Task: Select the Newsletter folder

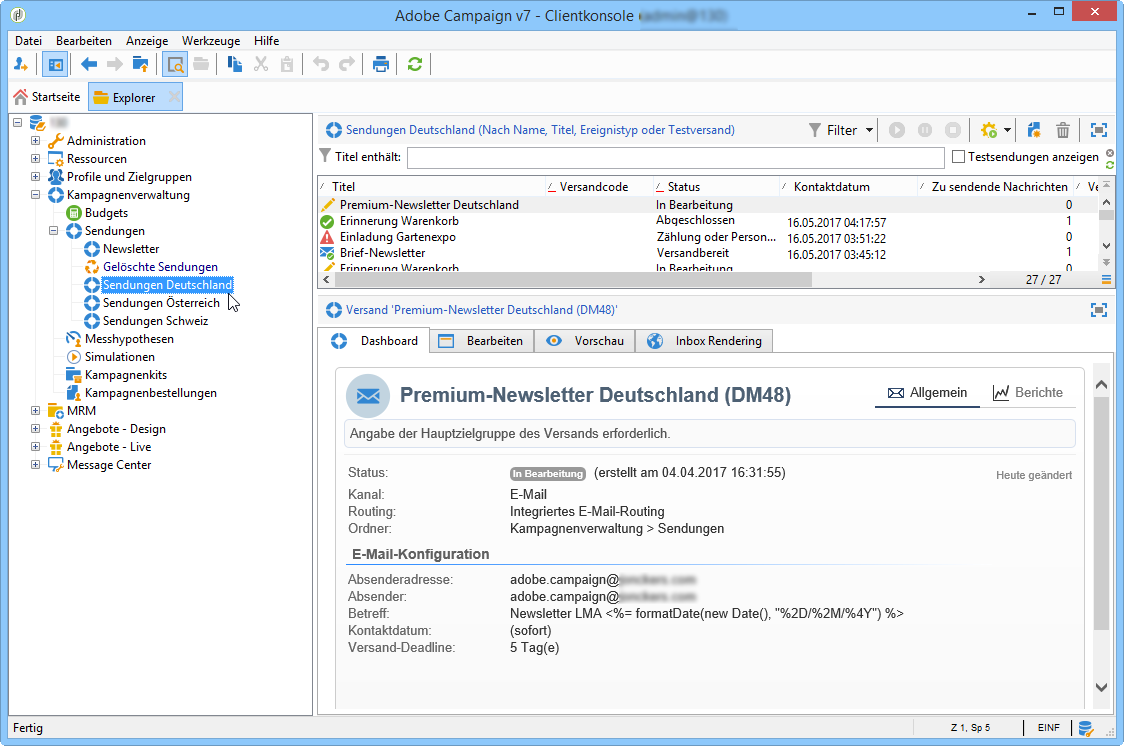Action: point(130,249)
